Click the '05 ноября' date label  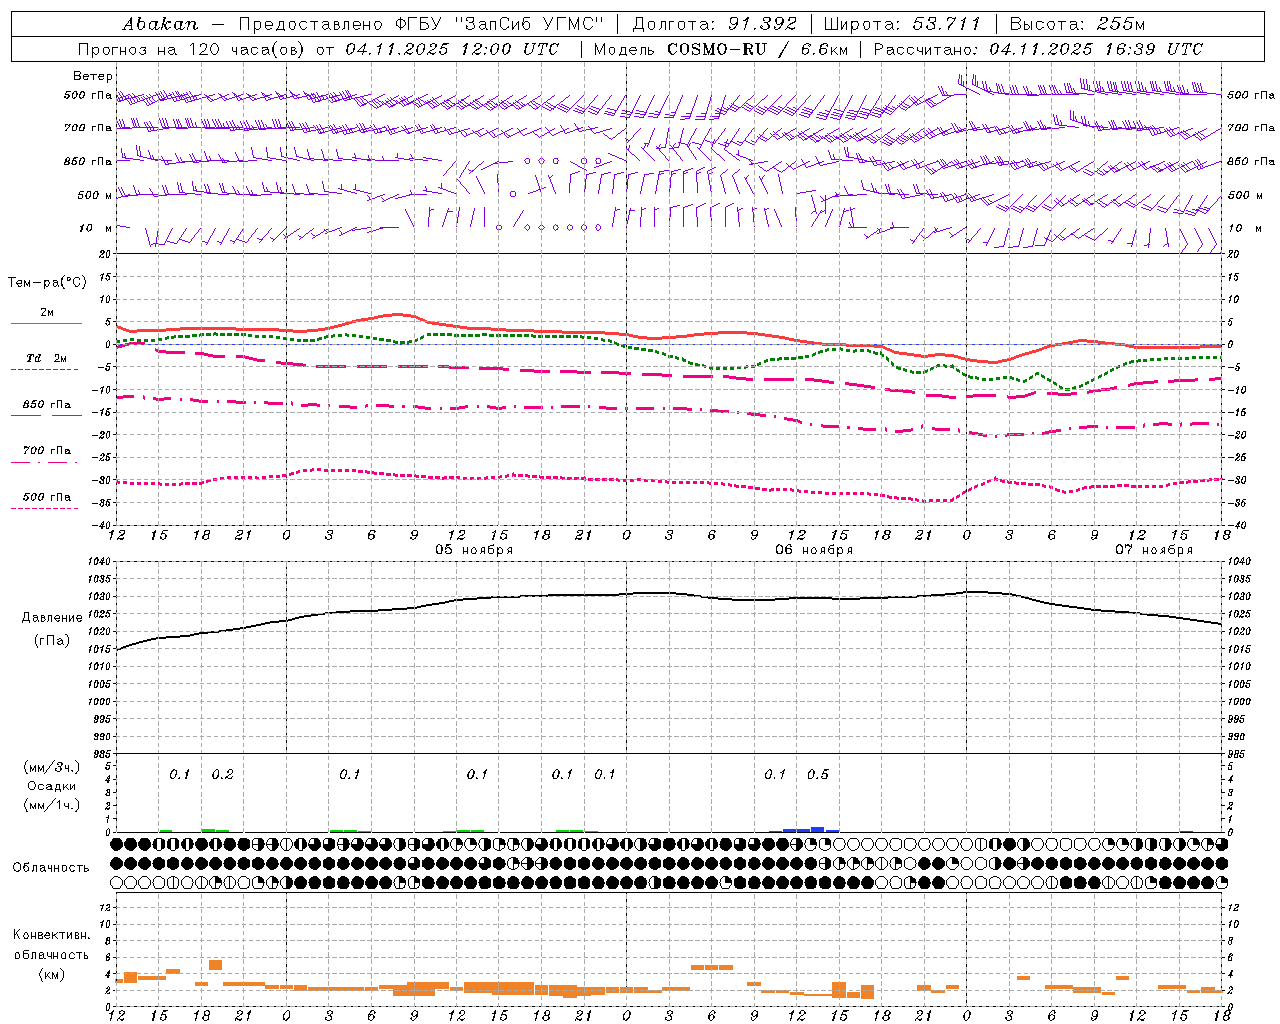coord(474,550)
